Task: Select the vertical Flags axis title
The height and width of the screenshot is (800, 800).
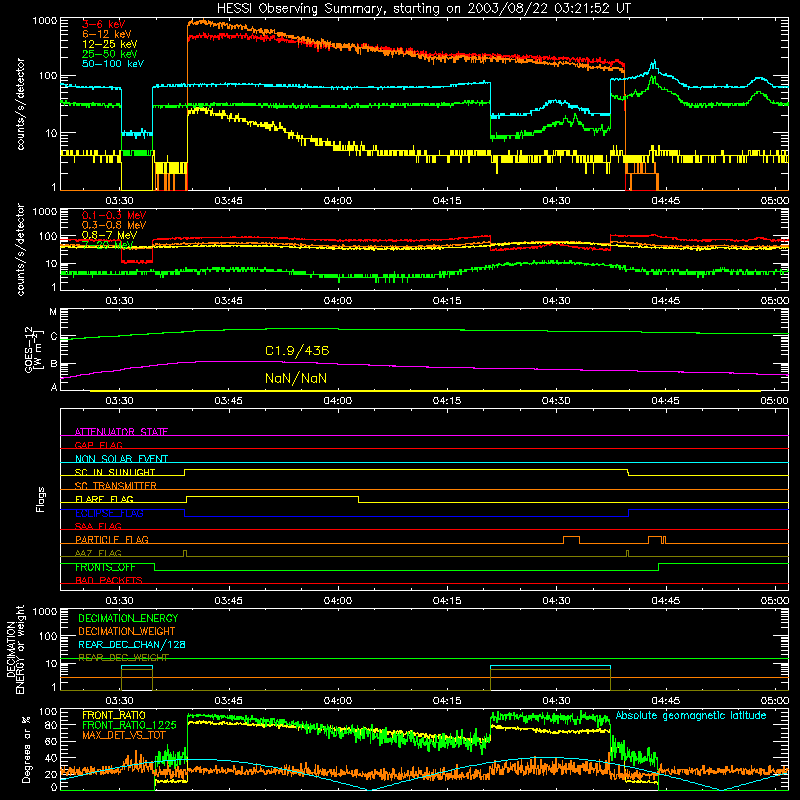Action: [x=41, y=499]
